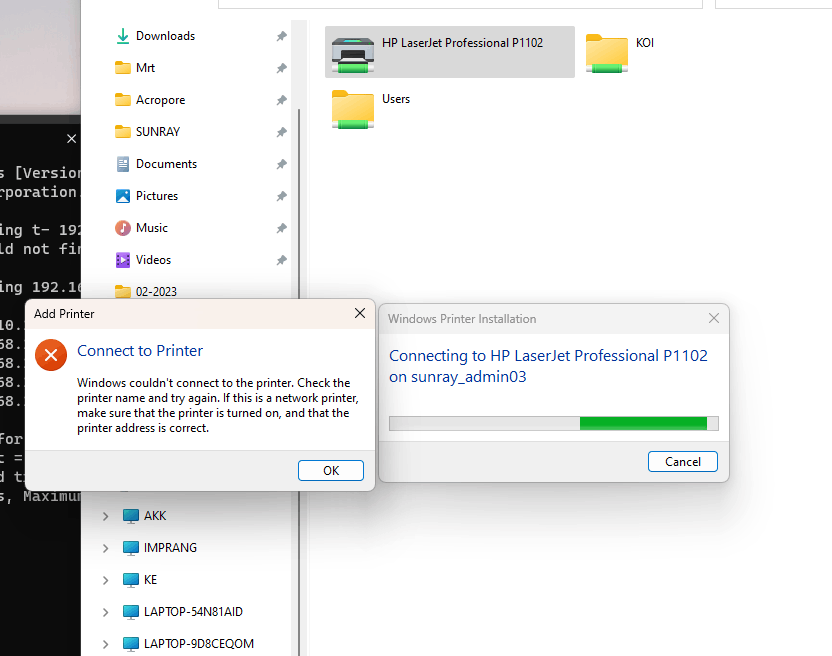Unpin Music using its pin icon
This screenshot has height=656, width=832.
281,228
